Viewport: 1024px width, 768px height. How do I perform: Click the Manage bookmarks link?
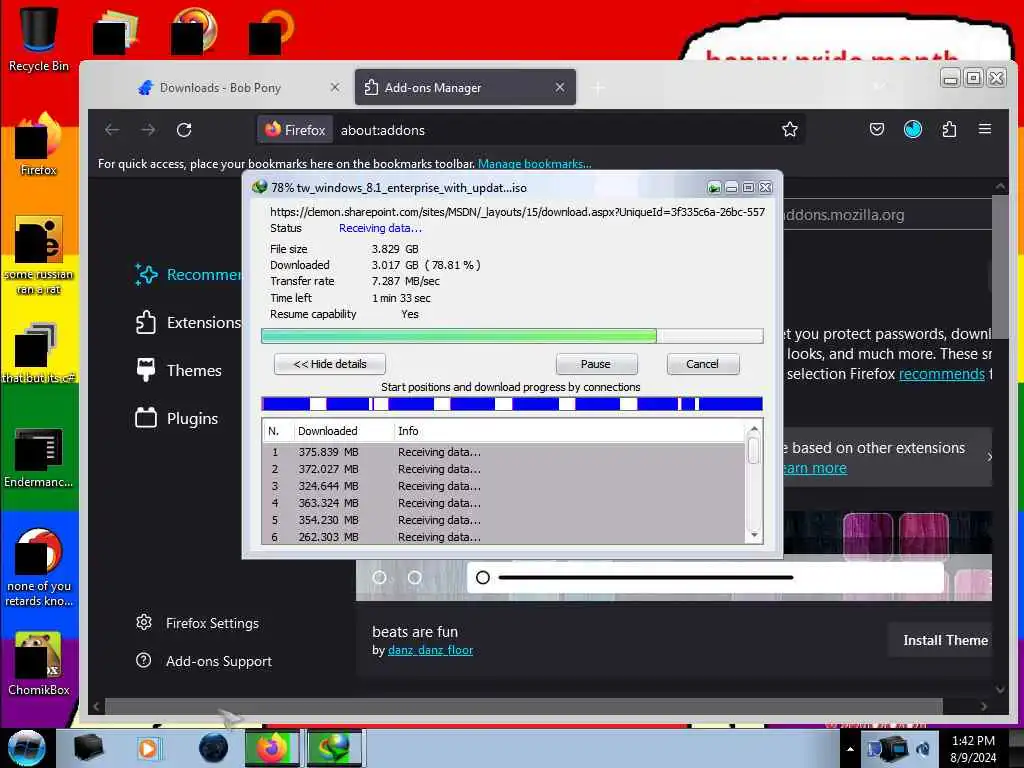point(535,163)
